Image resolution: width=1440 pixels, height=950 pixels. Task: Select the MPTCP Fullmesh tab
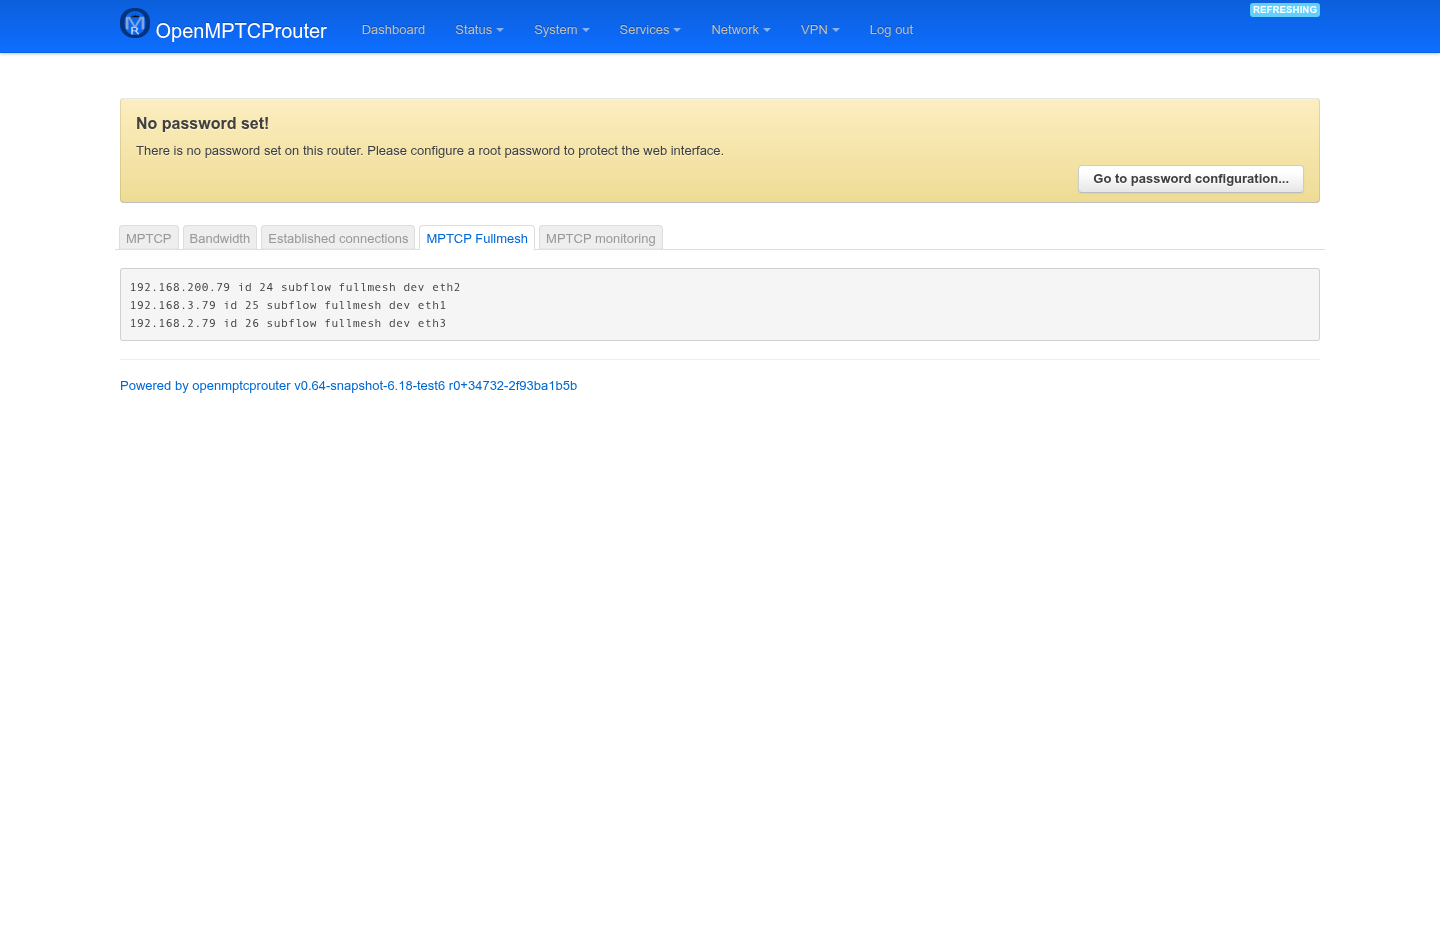477,238
